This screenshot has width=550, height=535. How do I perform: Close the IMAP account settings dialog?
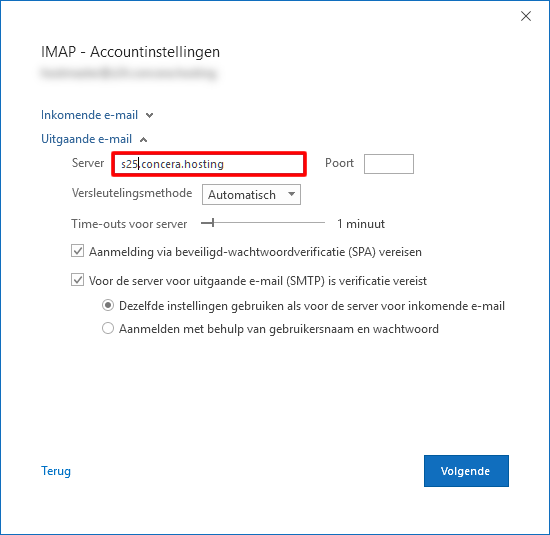pos(525,16)
